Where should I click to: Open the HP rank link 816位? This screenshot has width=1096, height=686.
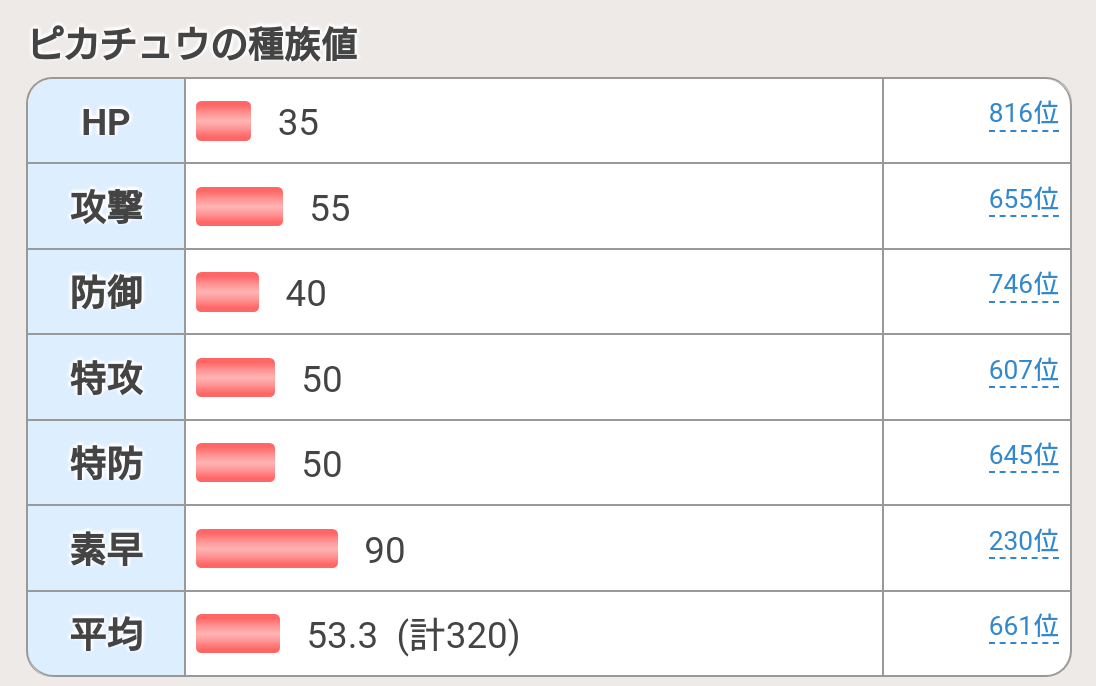1023,114
